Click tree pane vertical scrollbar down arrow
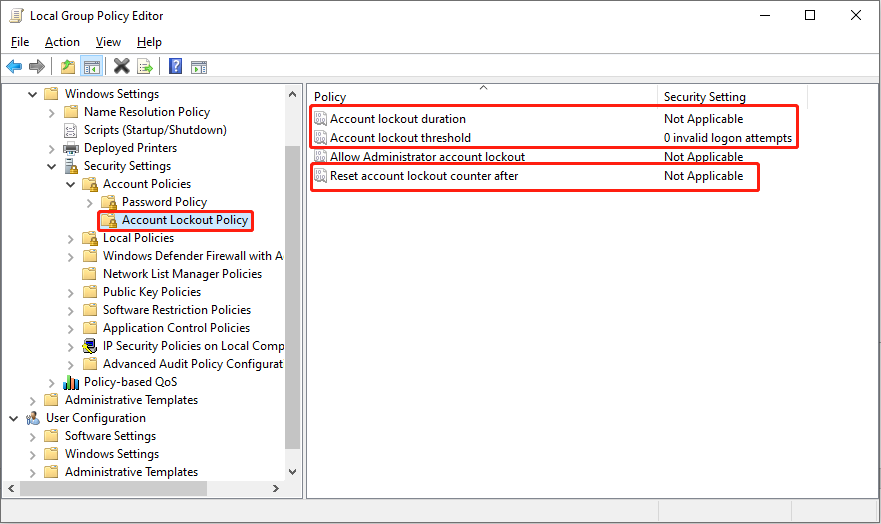 point(292,472)
